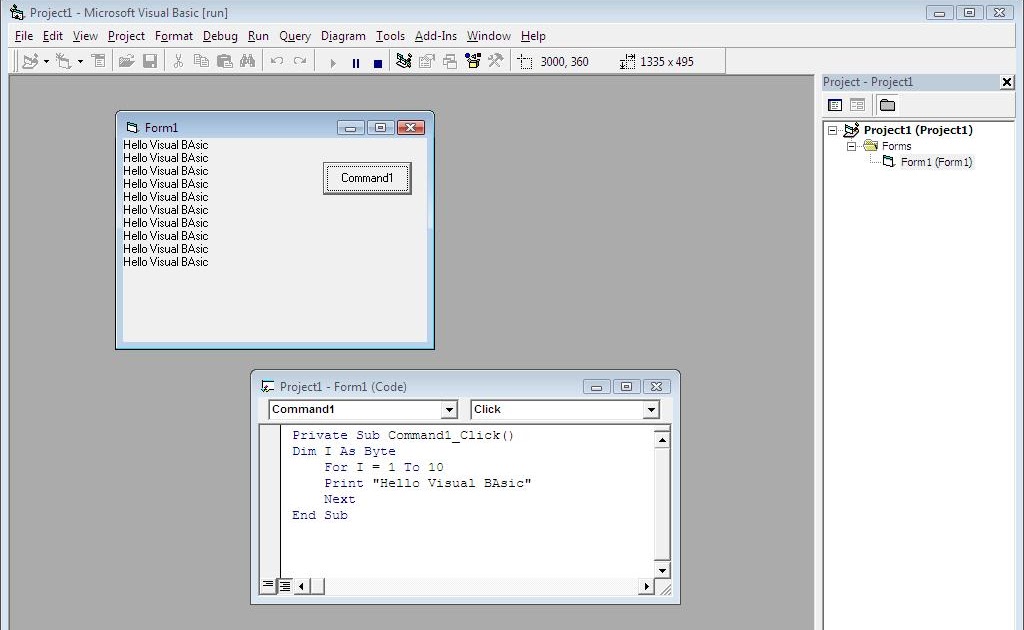Open the Edit menu

(x=53, y=36)
